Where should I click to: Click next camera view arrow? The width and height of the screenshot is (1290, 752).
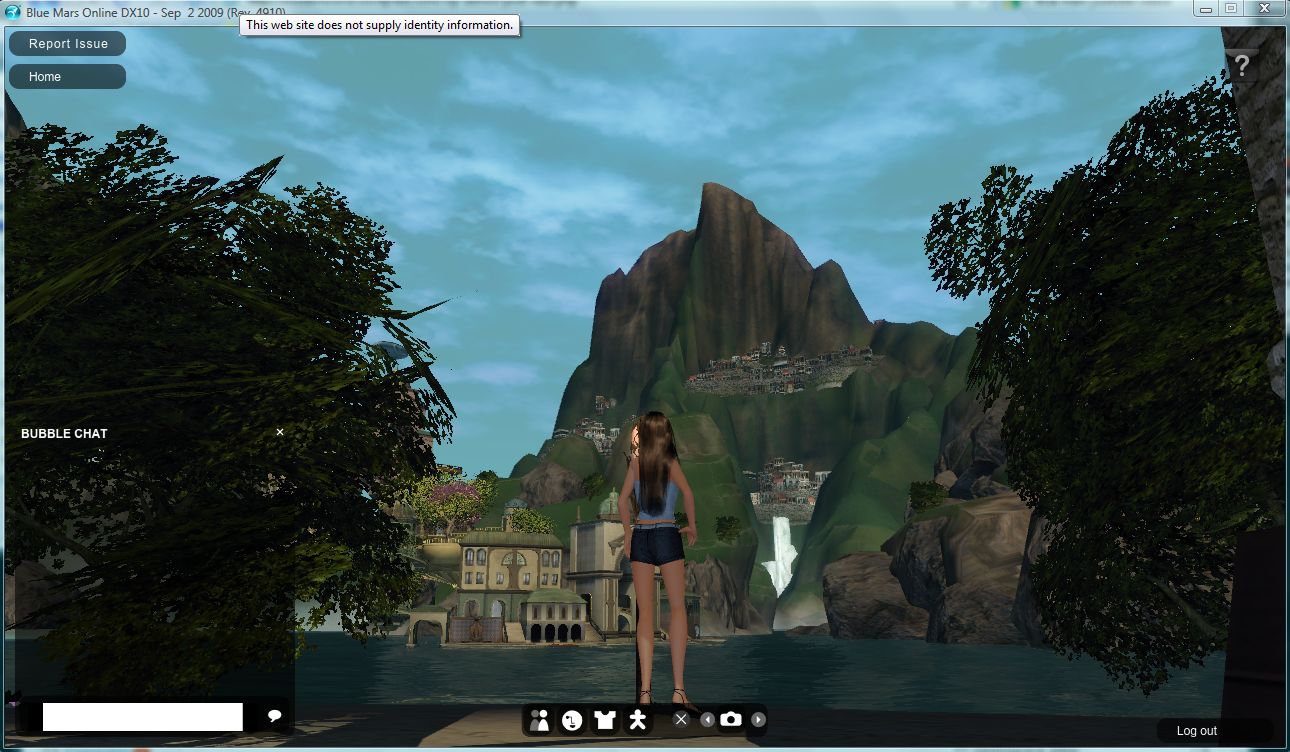coord(758,719)
